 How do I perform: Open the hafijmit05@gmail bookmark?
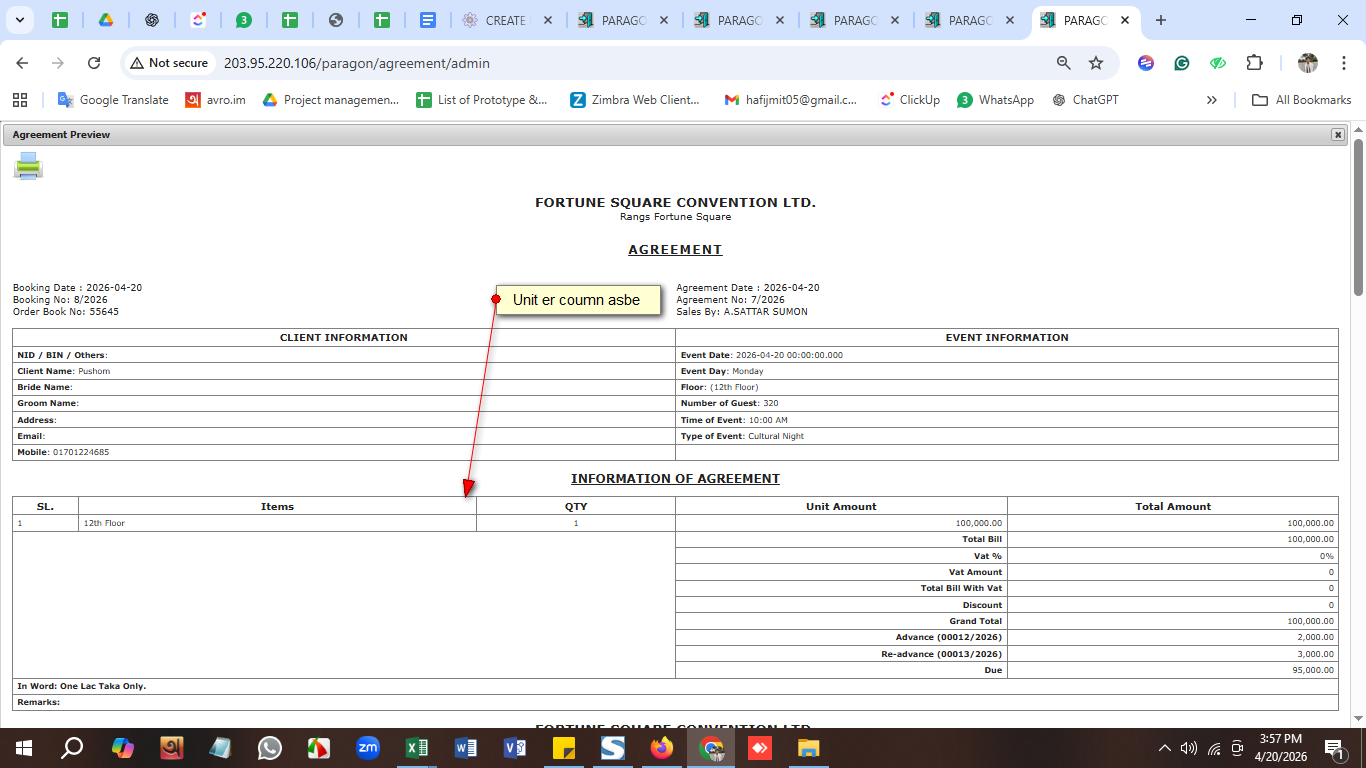(790, 100)
